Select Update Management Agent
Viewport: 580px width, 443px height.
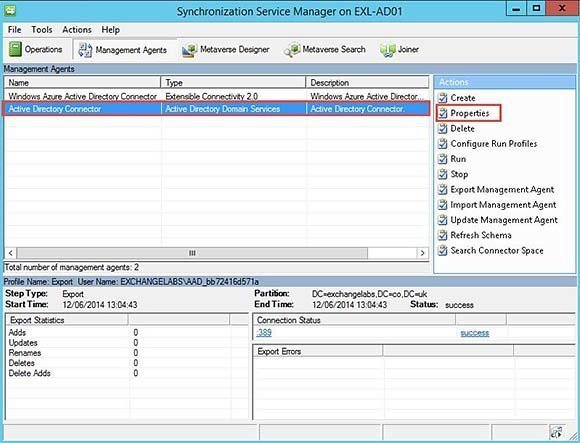pyautogui.click(x=504, y=220)
